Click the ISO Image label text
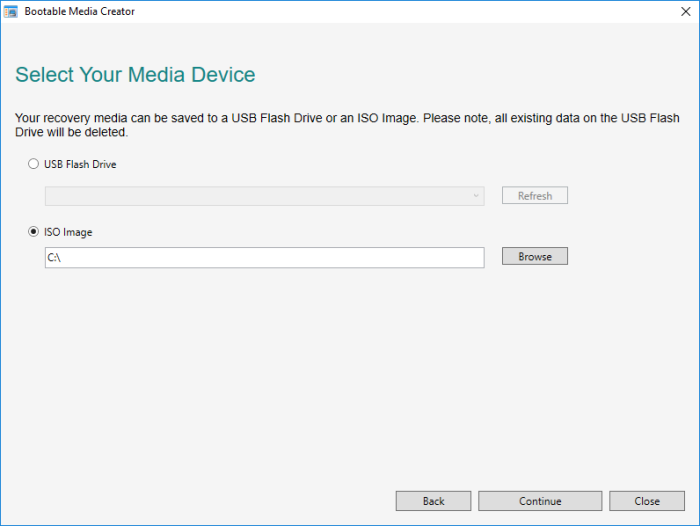700x526 pixels. [68, 232]
